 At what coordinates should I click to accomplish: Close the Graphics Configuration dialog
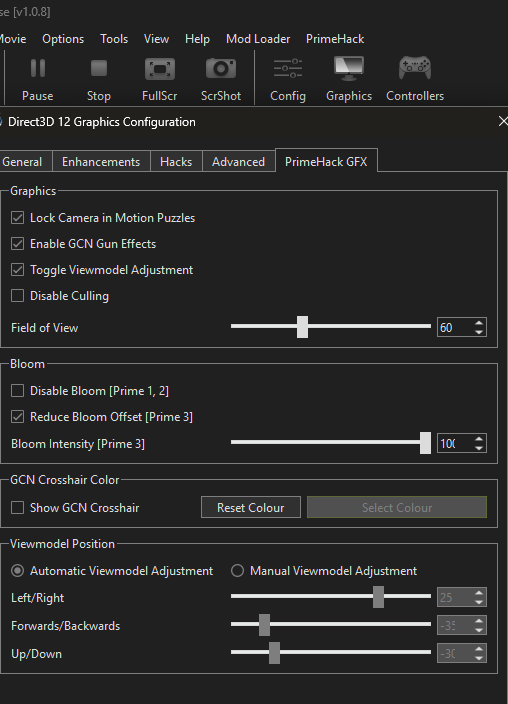[503, 121]
